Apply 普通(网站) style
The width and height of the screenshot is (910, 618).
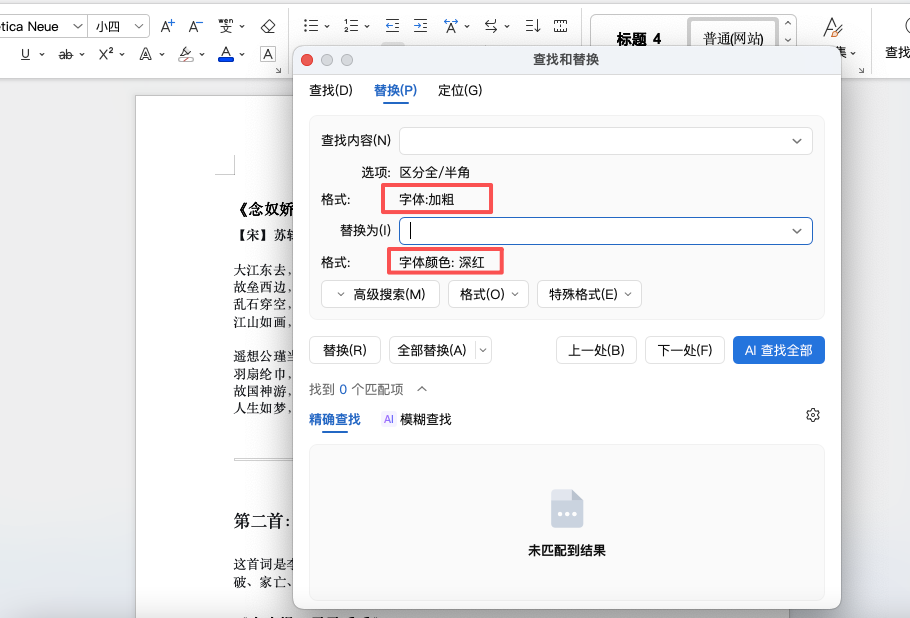pos(733,36)
